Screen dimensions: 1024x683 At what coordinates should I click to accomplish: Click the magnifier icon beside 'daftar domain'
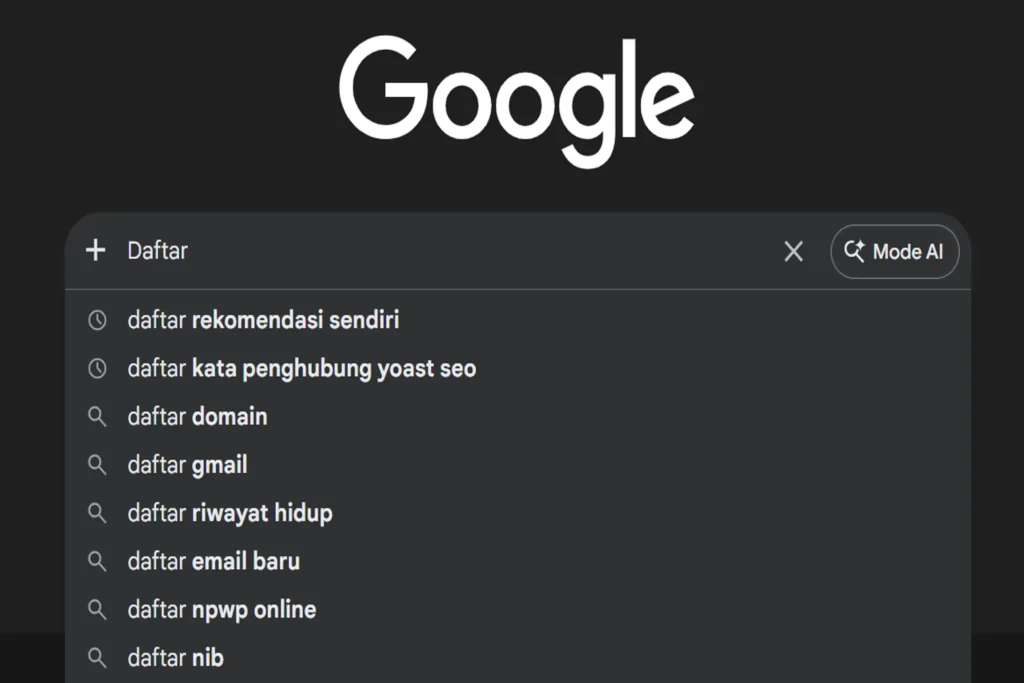(x=97, y=417)
